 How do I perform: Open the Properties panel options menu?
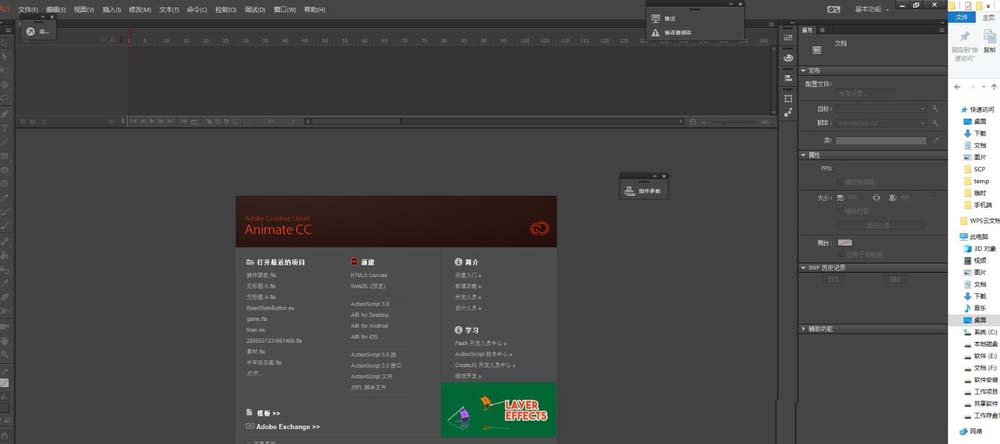click(942, 30)
